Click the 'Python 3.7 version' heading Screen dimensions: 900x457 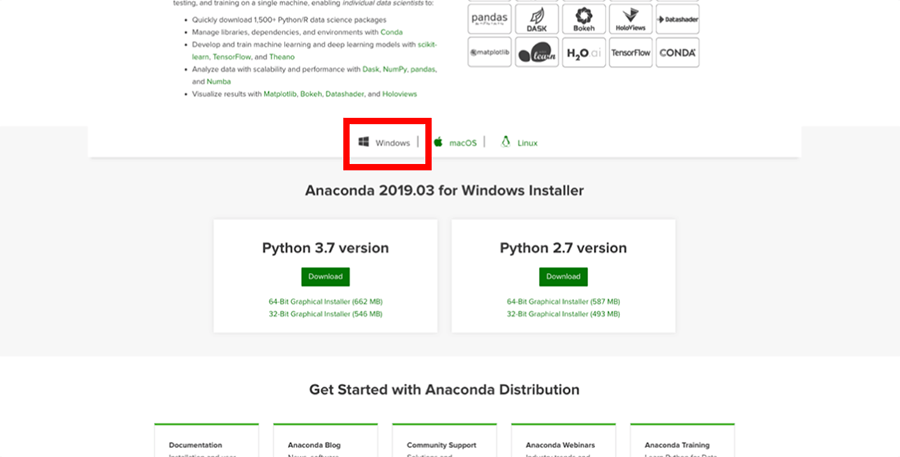point(325,248)
